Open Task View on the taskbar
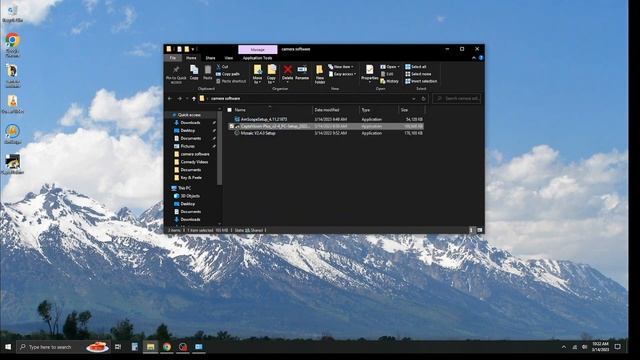The height and width of the screenshot is (360, 640). point(118,347)
